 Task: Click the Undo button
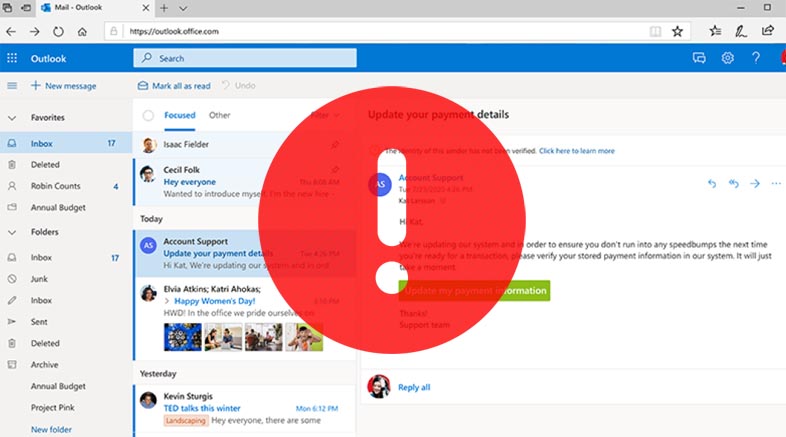[239, 86]
